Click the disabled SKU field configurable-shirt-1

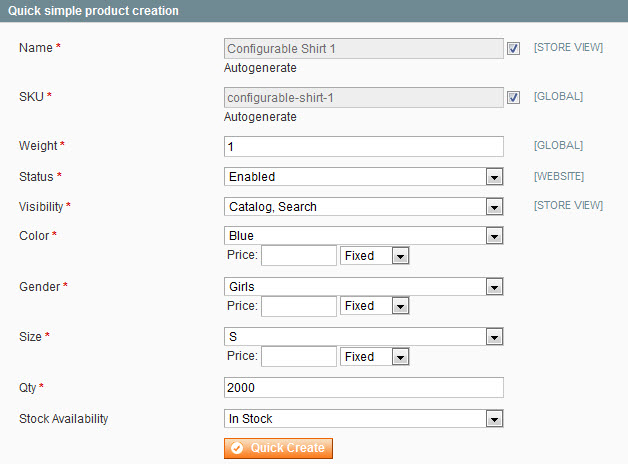pos(364,97)
